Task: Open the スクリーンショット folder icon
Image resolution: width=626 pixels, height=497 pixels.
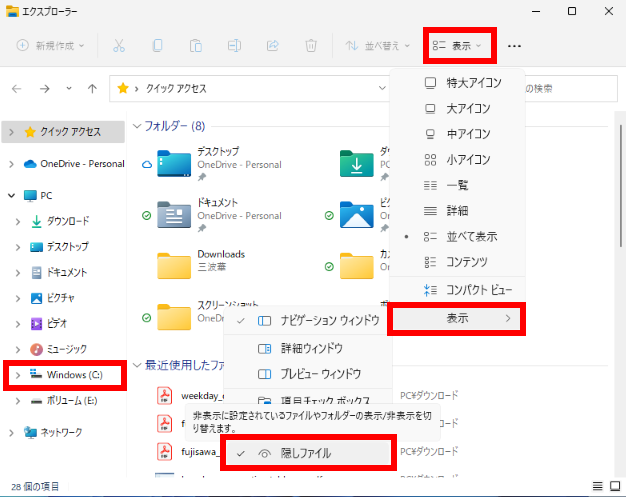Action: click(x=174, y=317)
